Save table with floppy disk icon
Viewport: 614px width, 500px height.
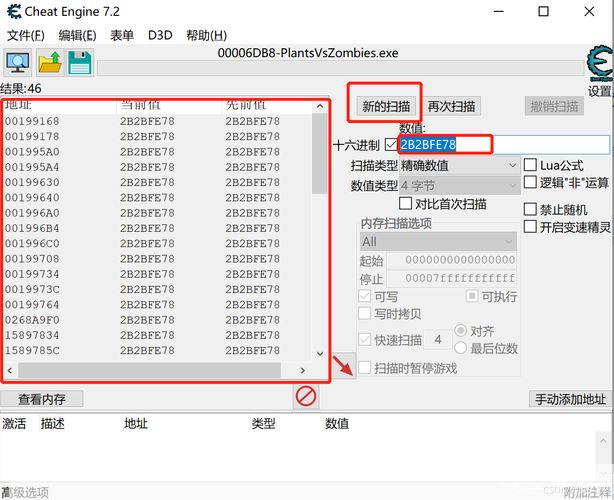(x=80, y=63)
